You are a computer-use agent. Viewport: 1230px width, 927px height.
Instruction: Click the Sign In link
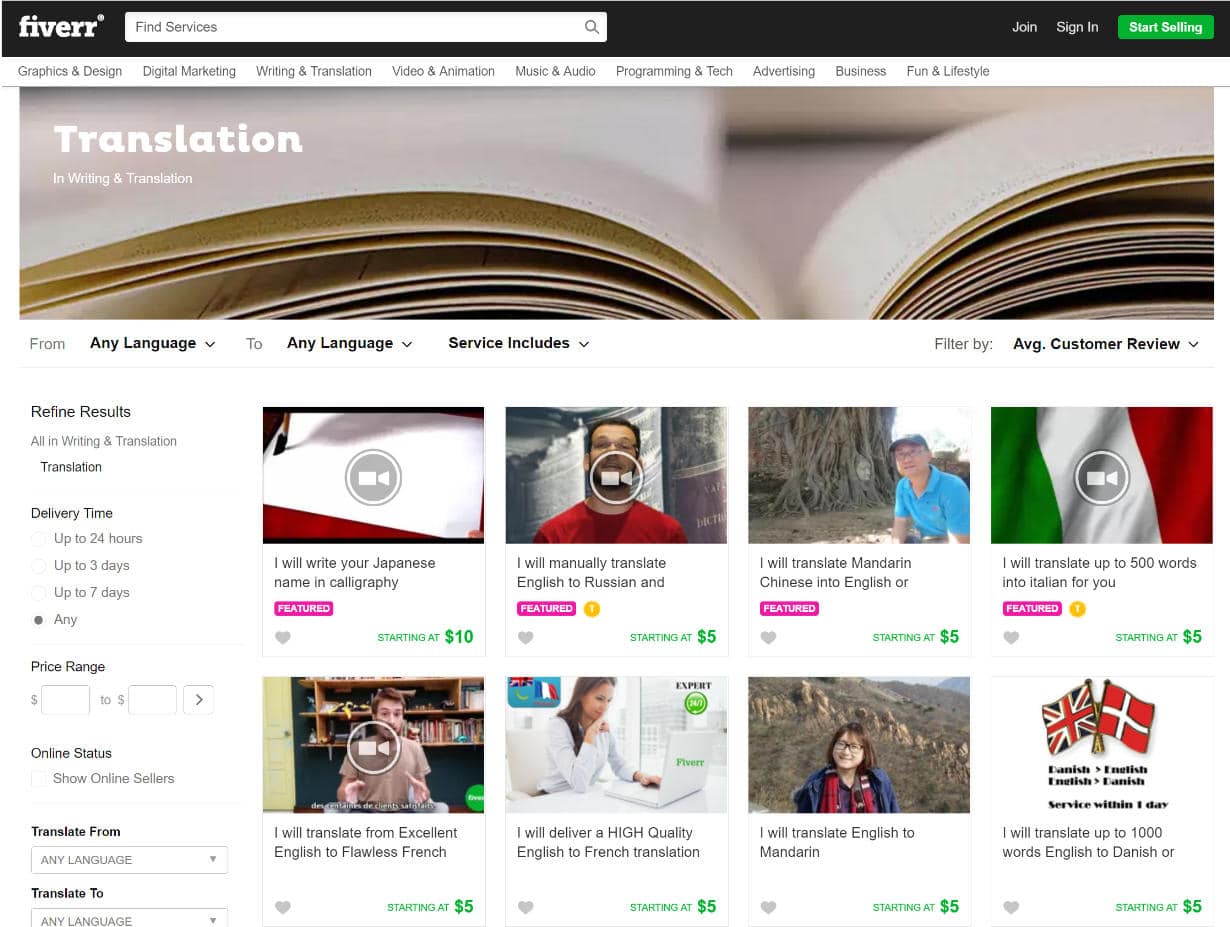1077,27
